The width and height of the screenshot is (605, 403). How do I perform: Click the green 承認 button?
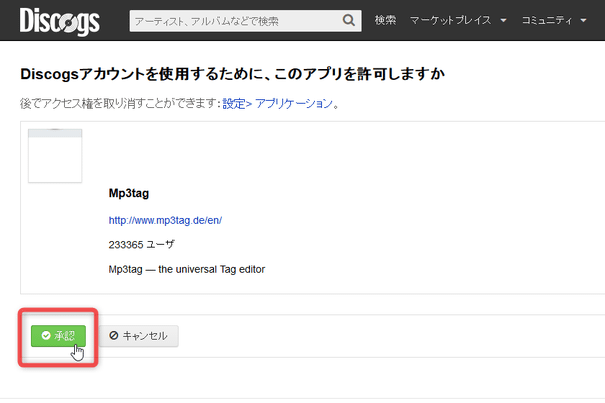click(58, 336)
